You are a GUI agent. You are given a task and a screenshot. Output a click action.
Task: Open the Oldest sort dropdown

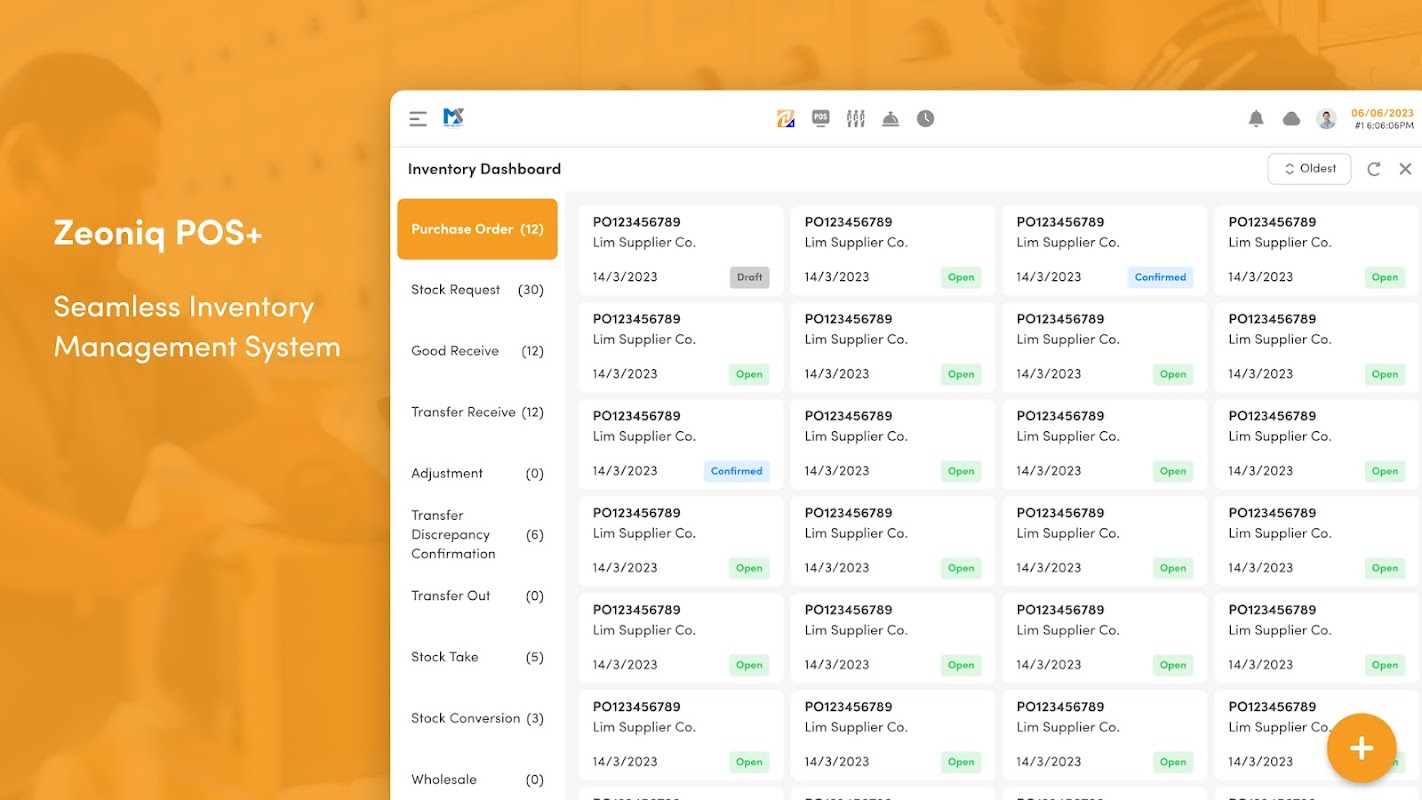1309,169
